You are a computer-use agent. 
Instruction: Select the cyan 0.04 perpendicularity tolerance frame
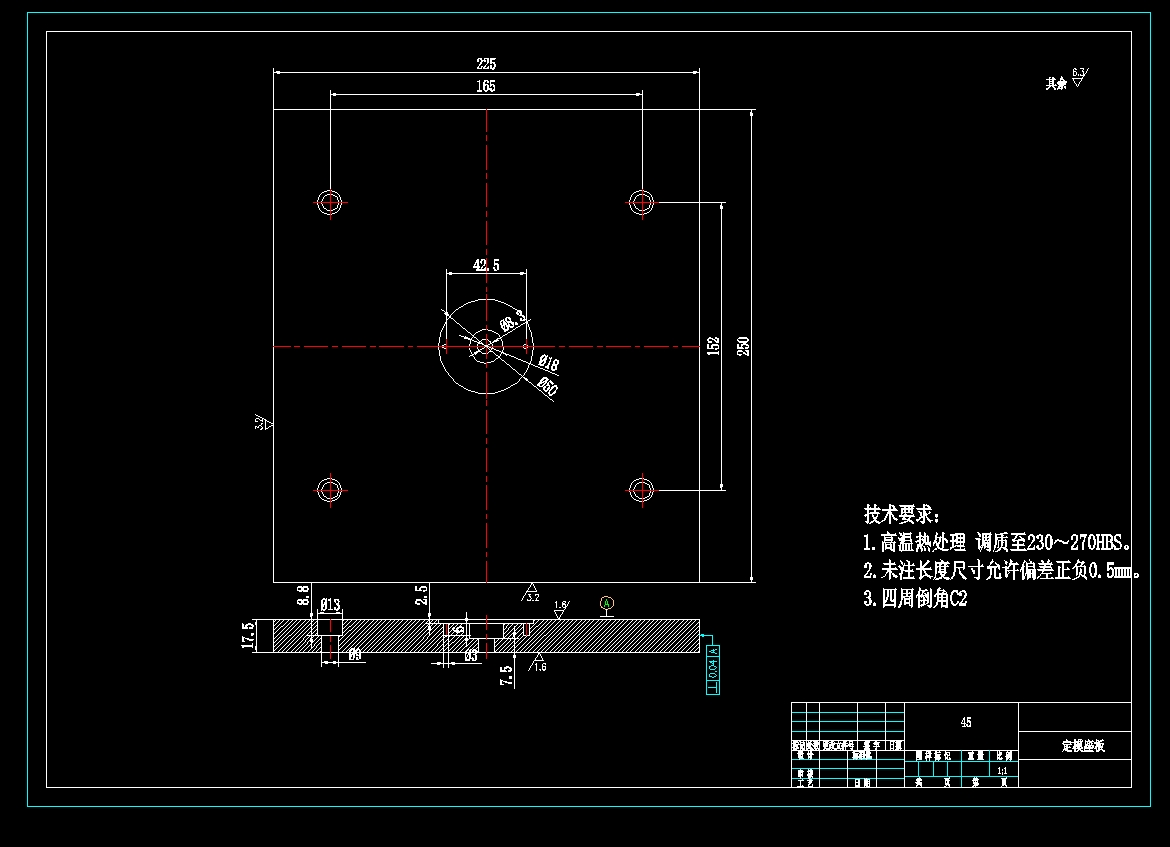713,669
